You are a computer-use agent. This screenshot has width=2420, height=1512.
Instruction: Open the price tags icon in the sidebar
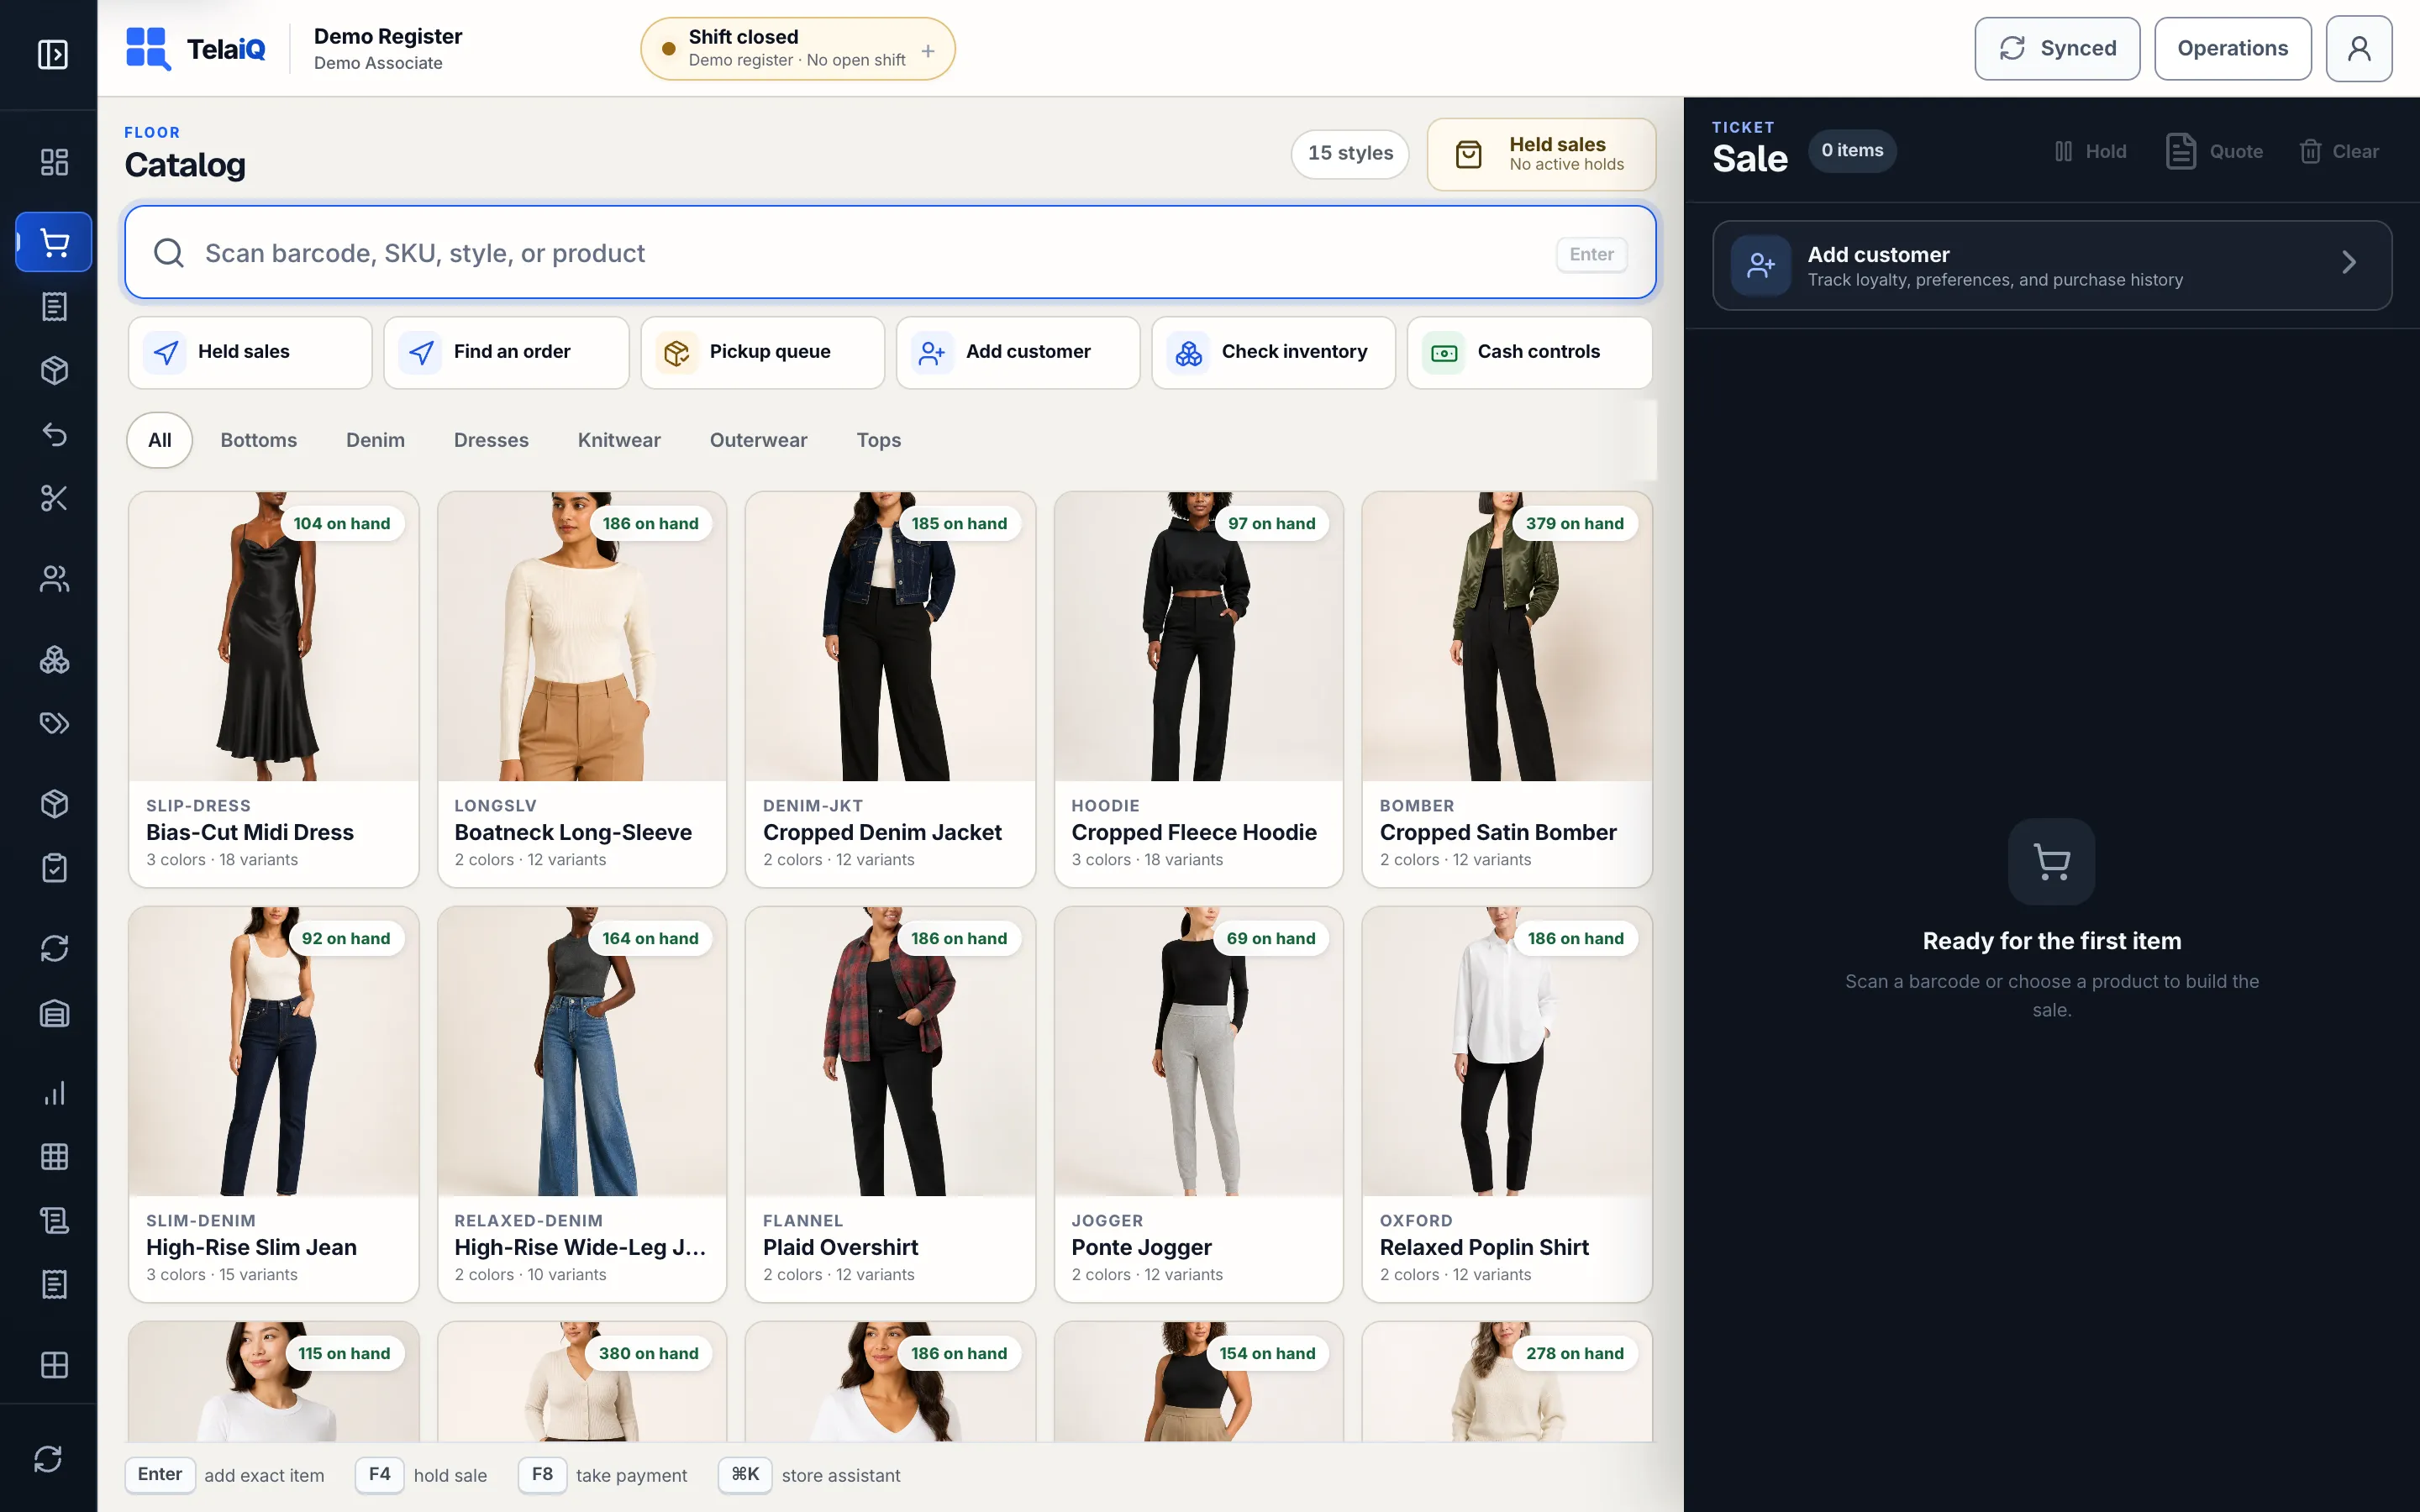pos(54,723)
